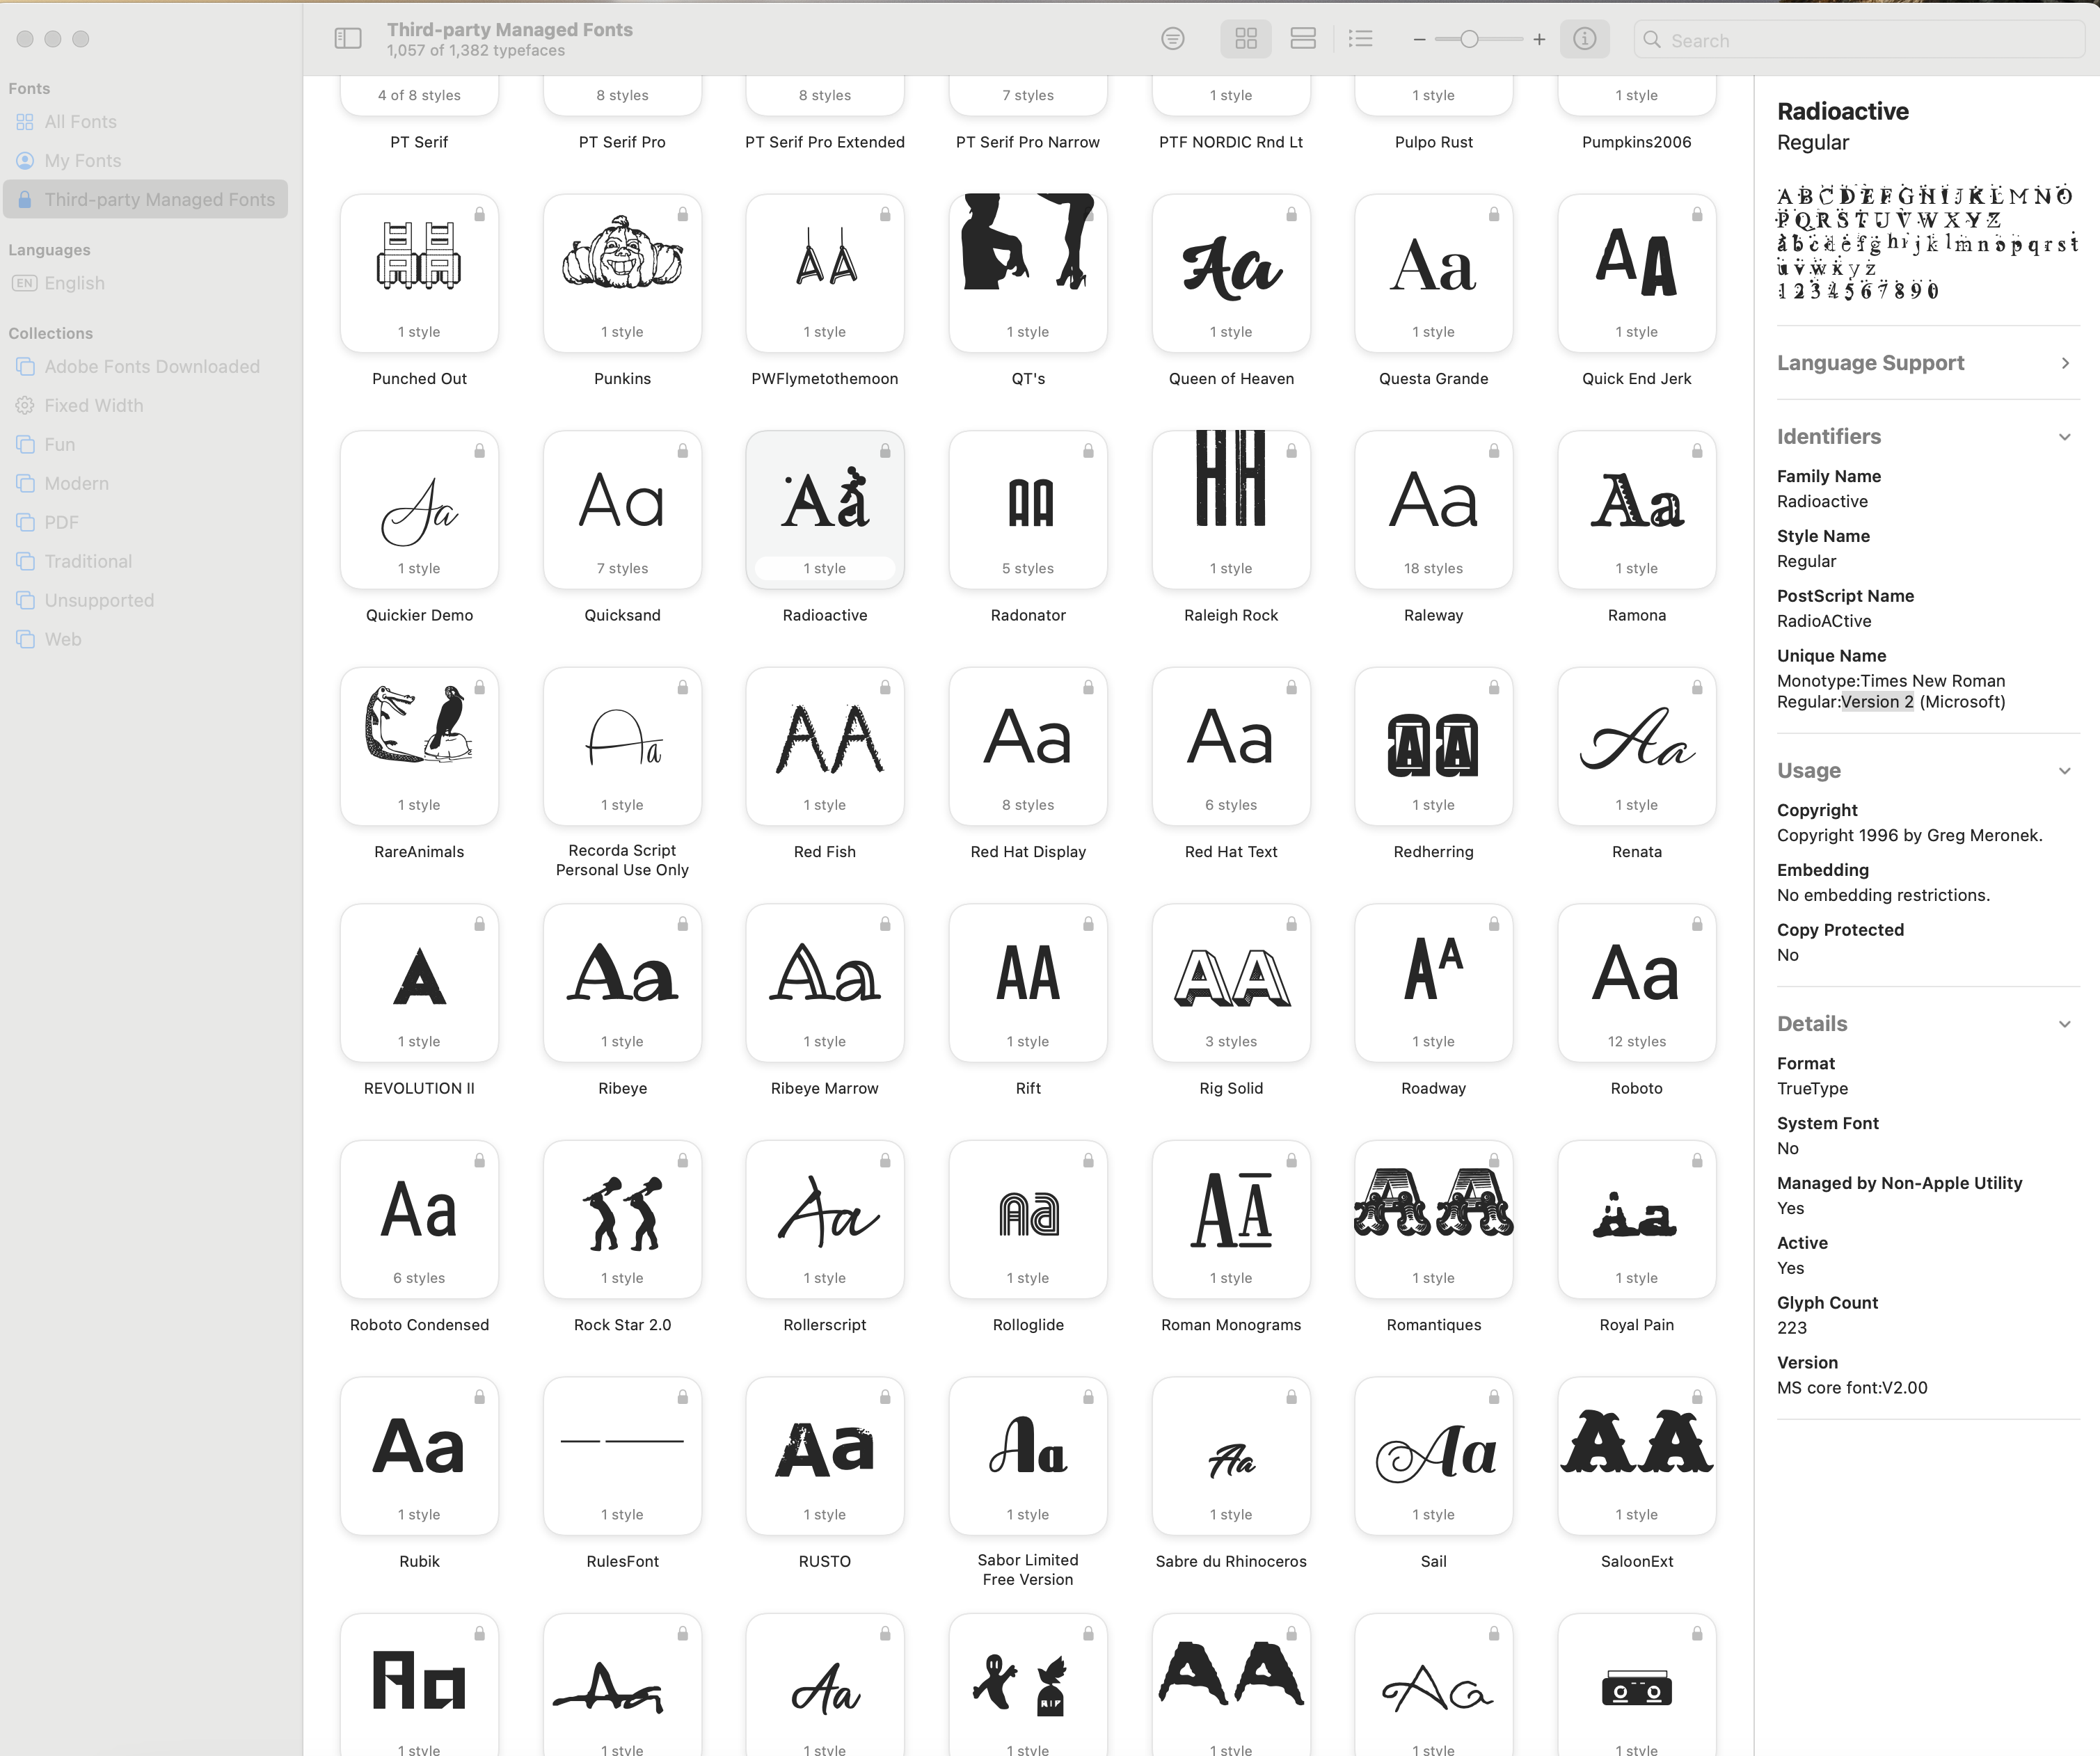Adjust the preview size slider

pos(1468,40)
